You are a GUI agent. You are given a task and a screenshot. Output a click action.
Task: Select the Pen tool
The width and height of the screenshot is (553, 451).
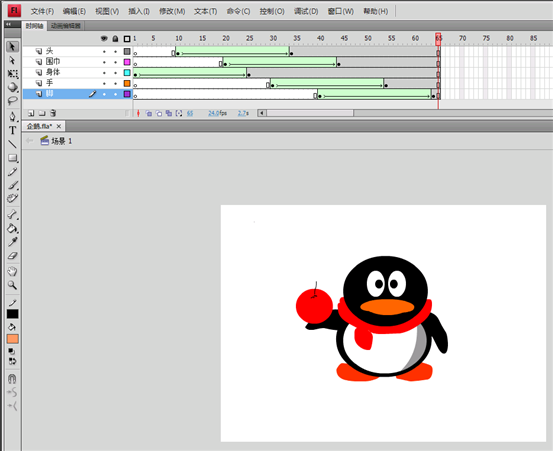[12, 117]
